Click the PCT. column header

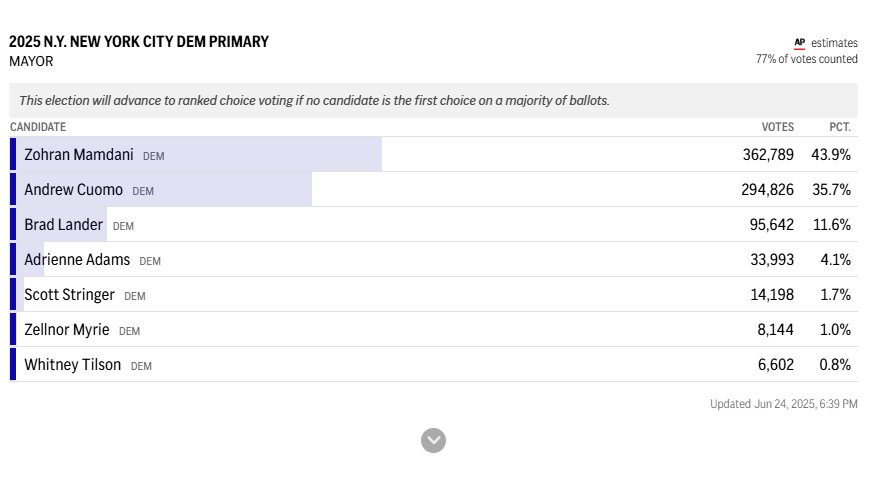[x=839, y=127]
